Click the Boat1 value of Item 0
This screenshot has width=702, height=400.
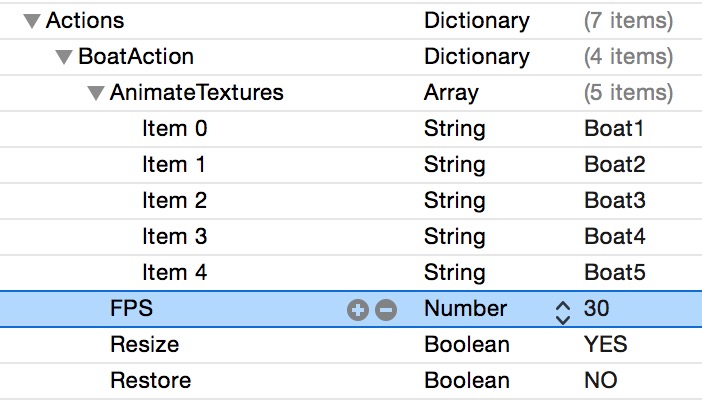click(614, 129)
